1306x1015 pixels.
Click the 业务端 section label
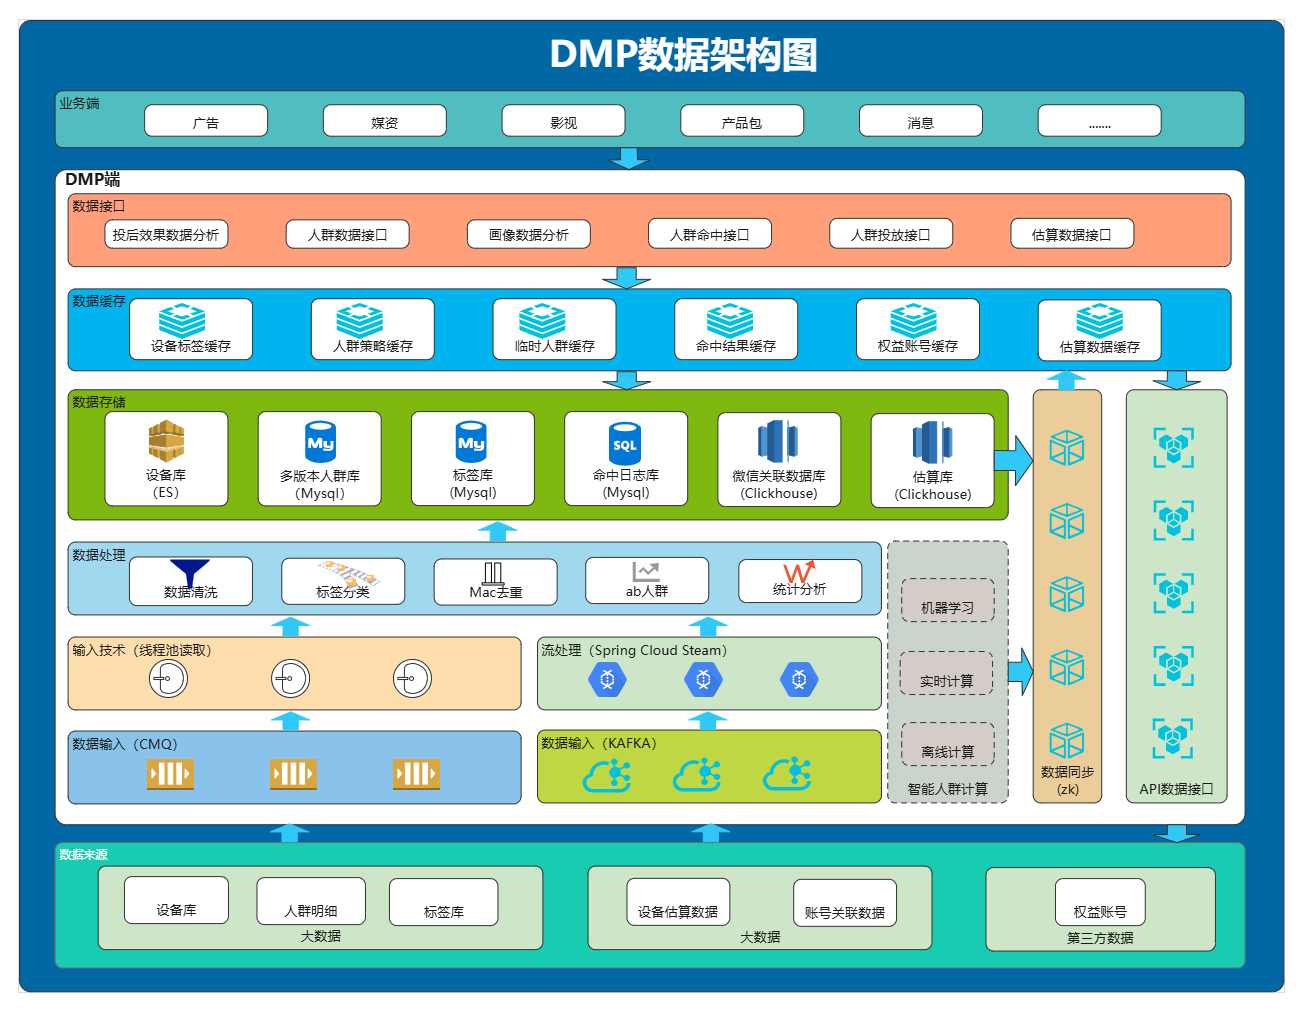(79, 103)
